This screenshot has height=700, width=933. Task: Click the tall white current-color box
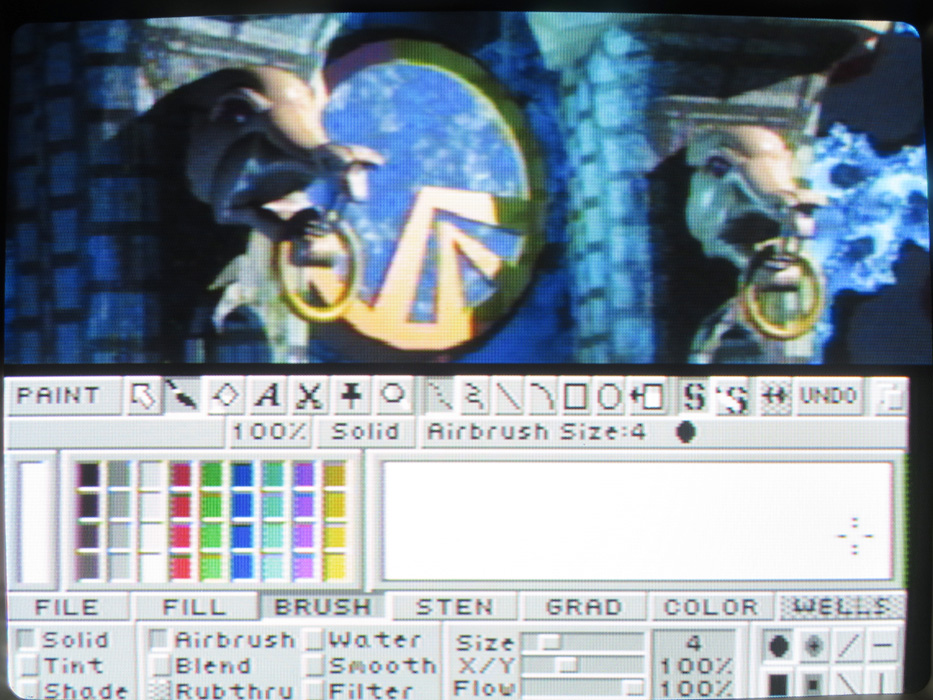pyautogui.click(x=36, y=521)
